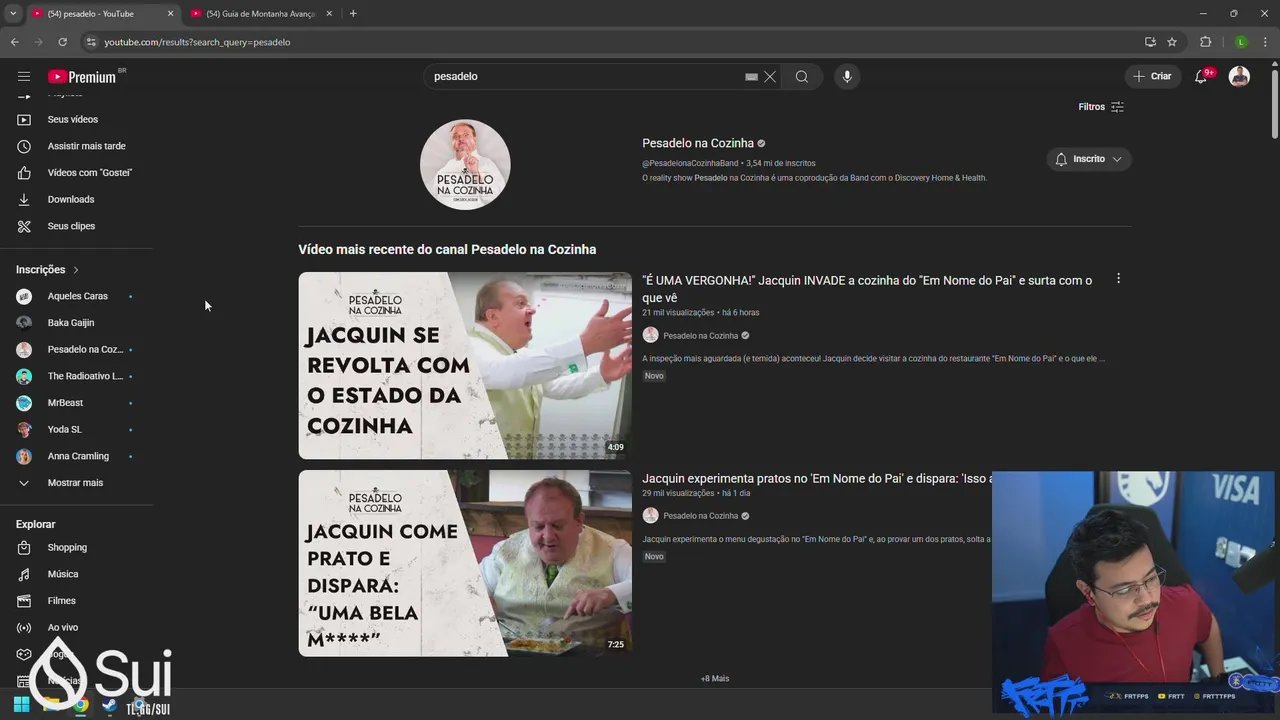
Task: Open the Chrome three-dot menu
Action: [x=1265, y=42]
